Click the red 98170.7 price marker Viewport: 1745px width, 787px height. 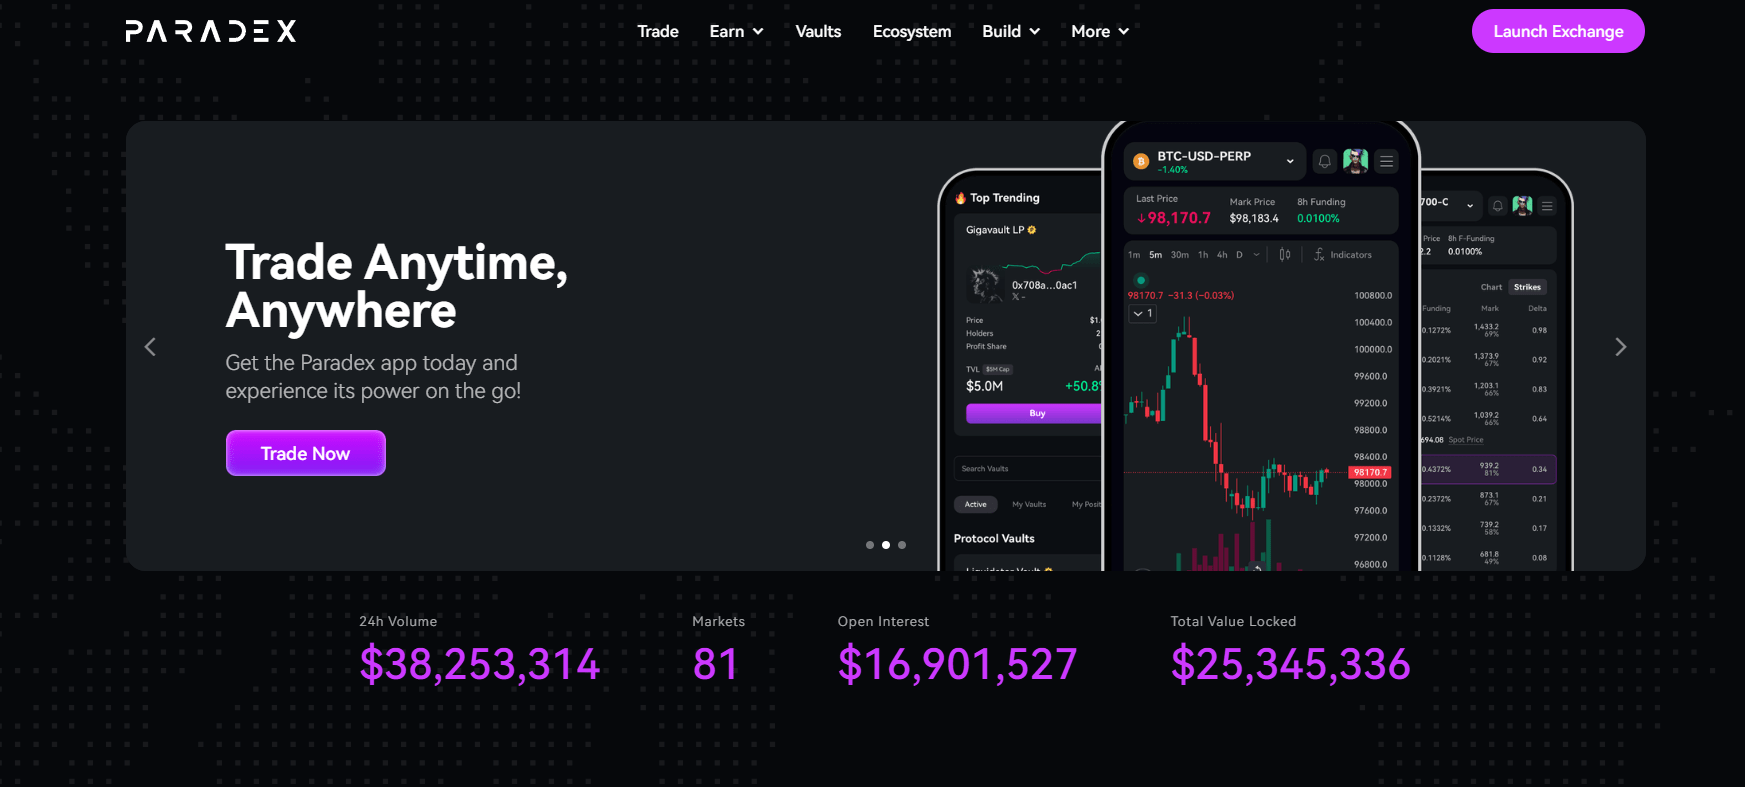pyautogui.click(x=1370, y=472)
